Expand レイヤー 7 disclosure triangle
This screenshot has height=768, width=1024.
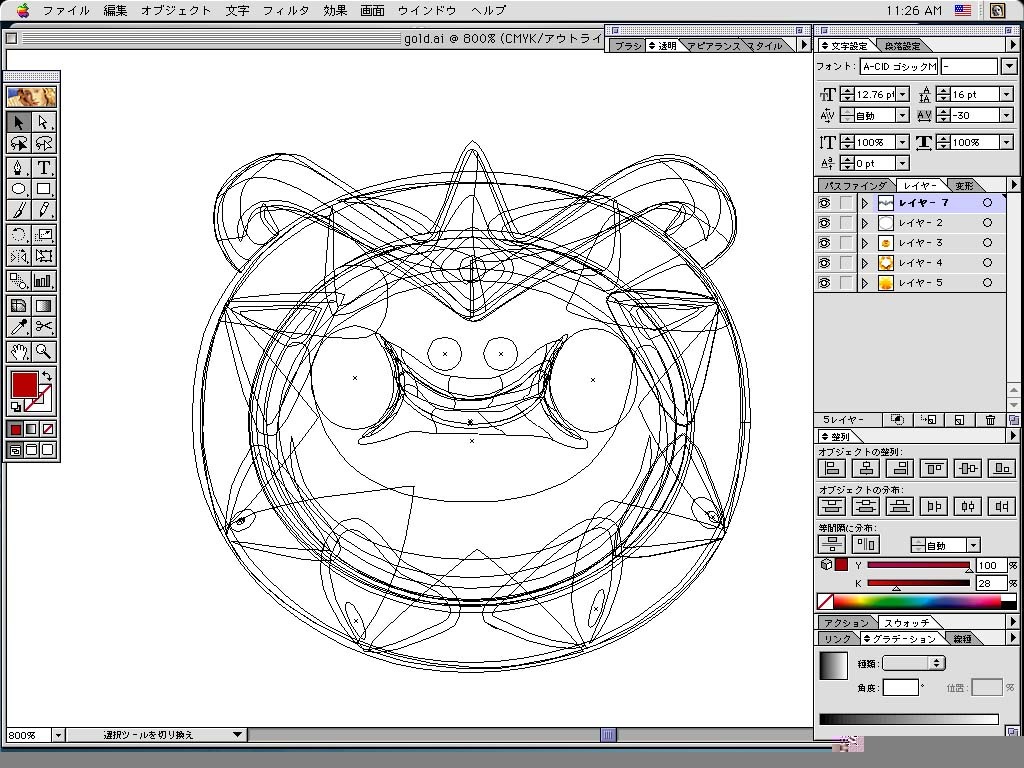865,203
